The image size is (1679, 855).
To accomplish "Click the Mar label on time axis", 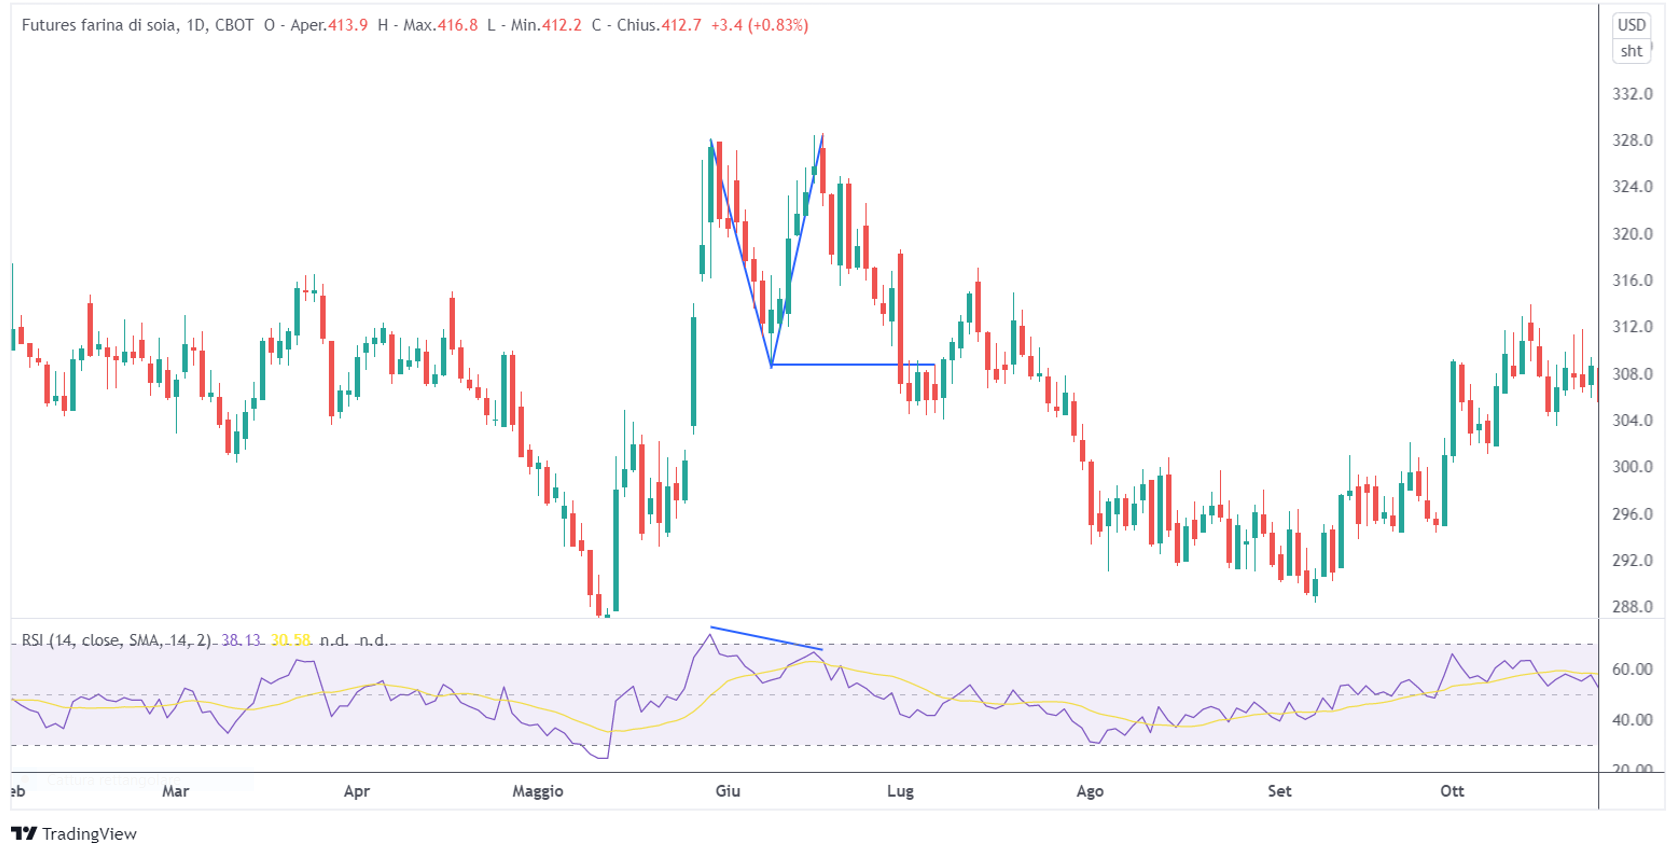I will [175, 791].
